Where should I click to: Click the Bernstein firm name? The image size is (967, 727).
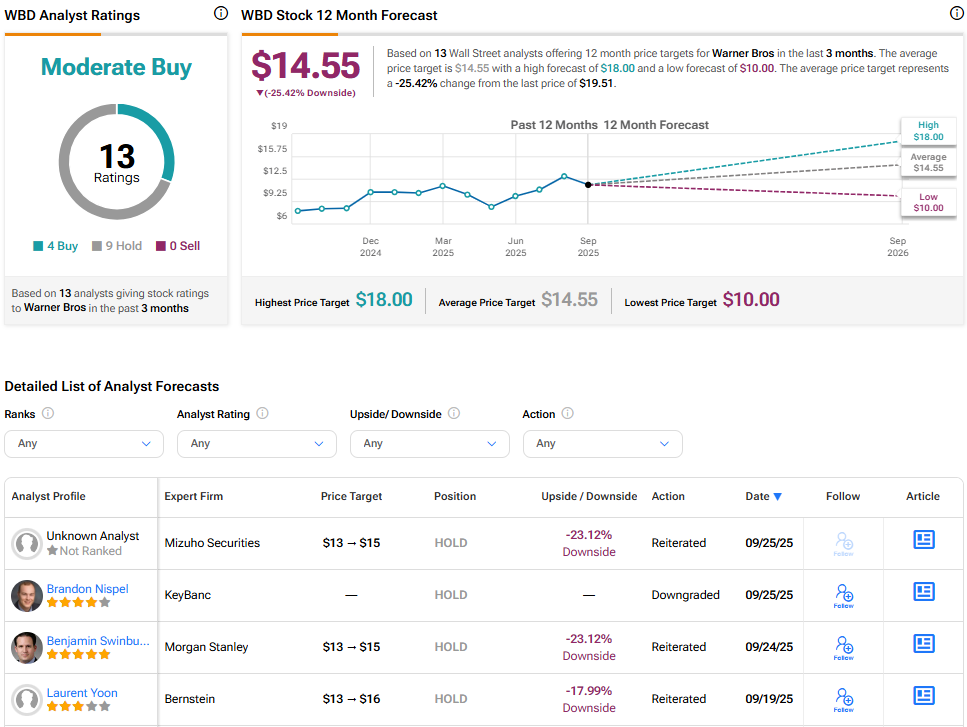[x=189, y=699]
